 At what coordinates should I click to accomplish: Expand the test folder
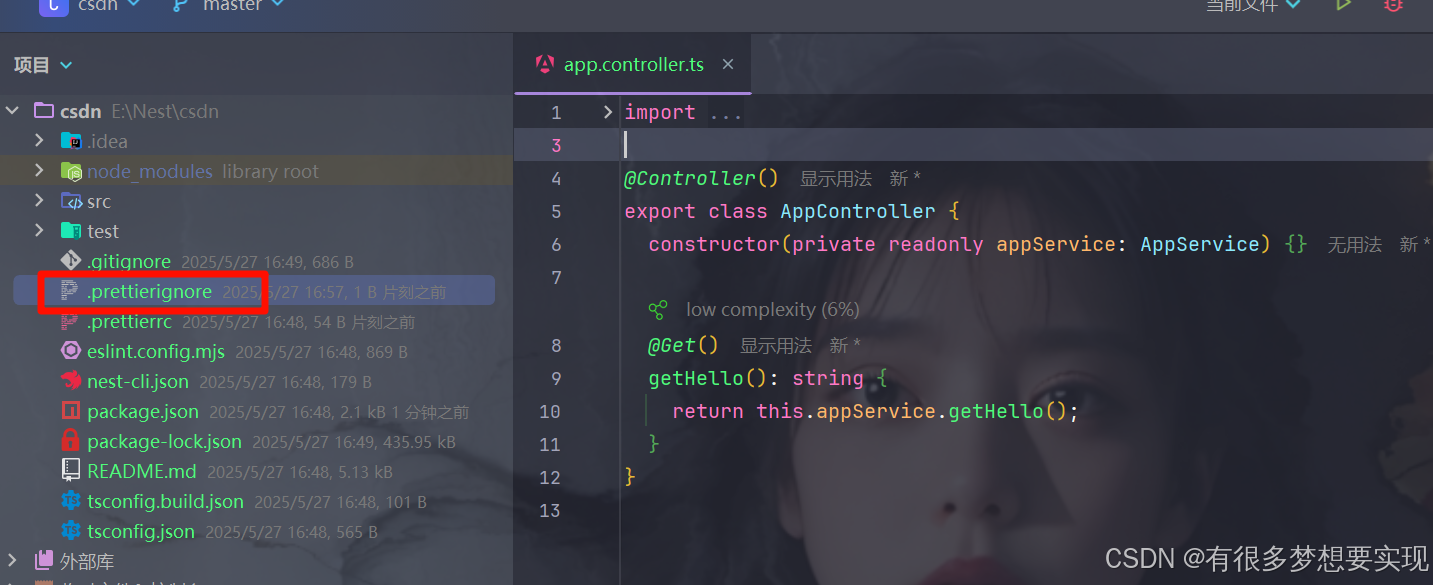click(39, 231)
